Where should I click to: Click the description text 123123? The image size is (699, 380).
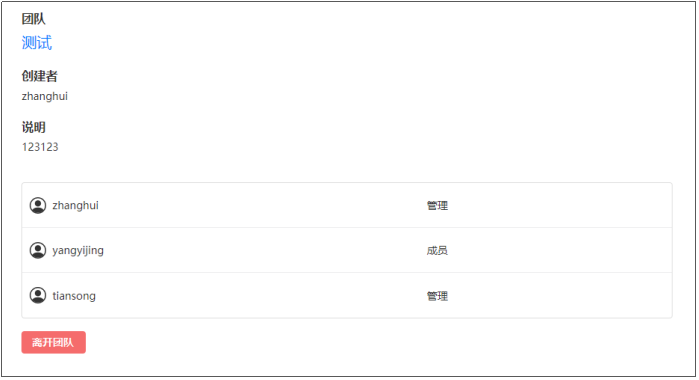tap(40, 147)
